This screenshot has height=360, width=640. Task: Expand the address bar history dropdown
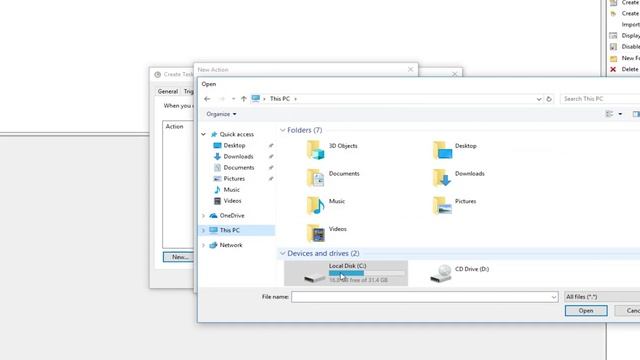point(539,99)
